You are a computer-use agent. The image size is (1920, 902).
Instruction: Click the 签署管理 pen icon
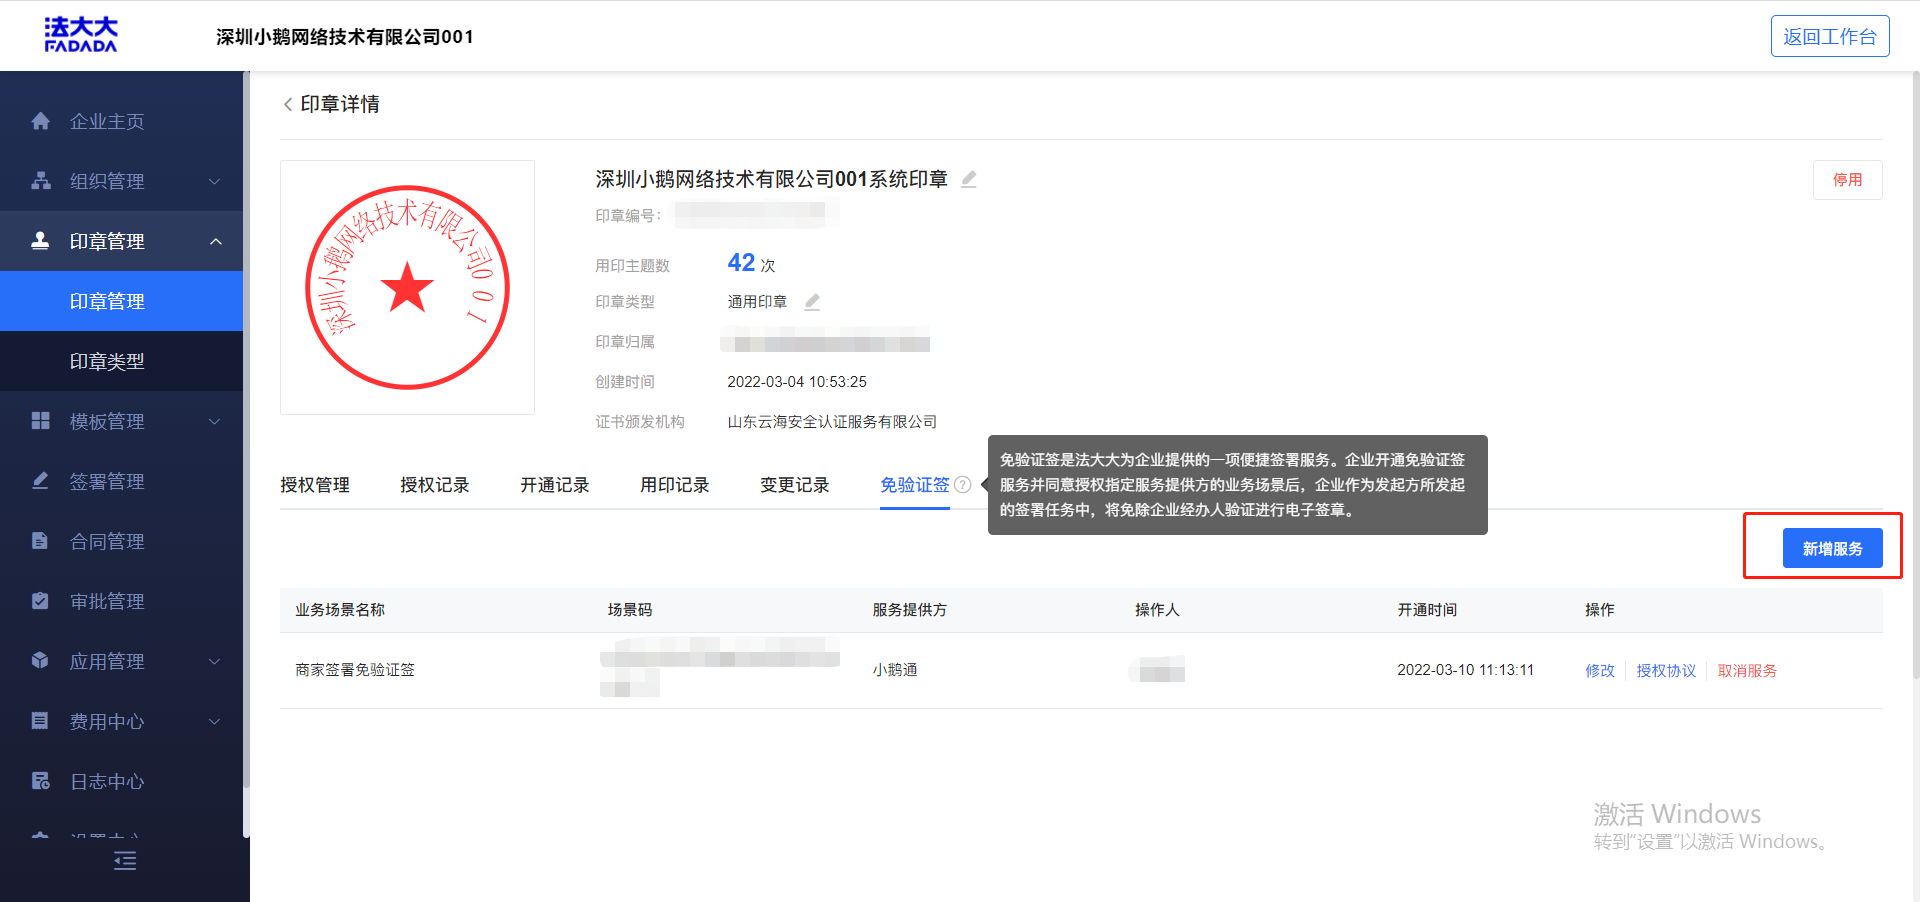click(40, 481)
